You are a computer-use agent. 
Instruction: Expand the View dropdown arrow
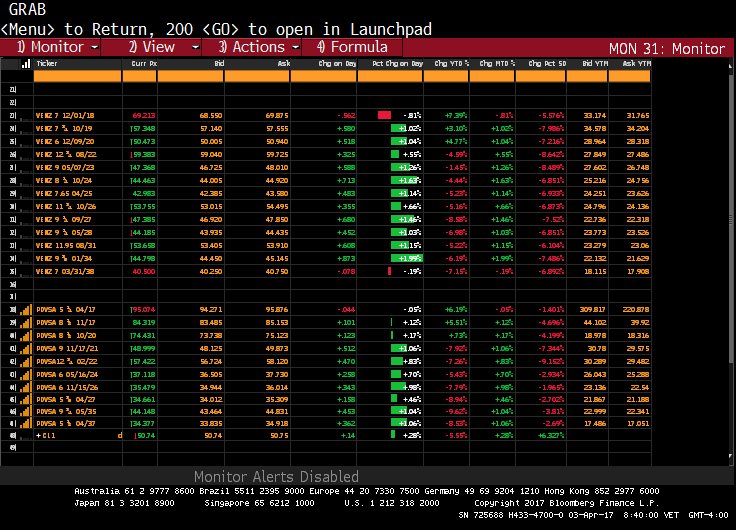(190, 47)
